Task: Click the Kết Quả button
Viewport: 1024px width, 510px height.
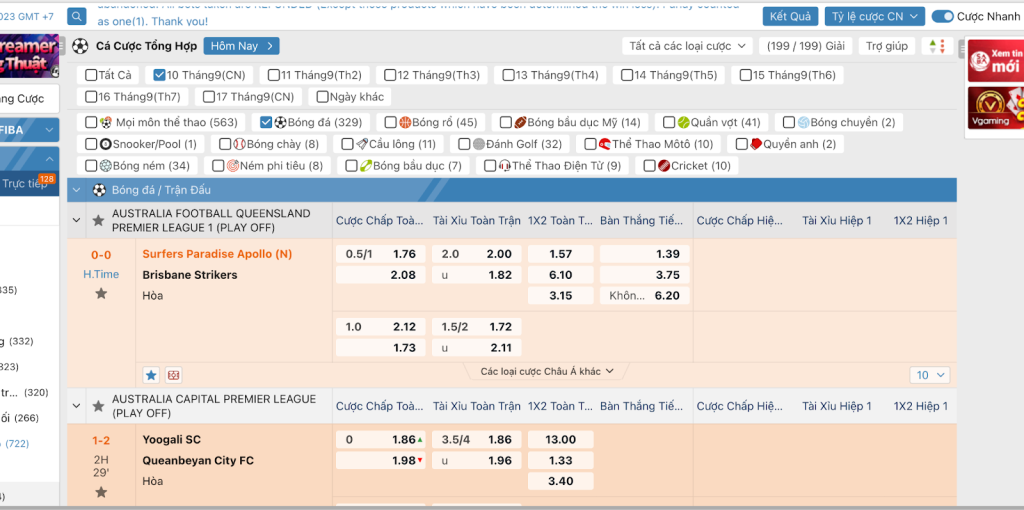Action: tap(790, 17)
